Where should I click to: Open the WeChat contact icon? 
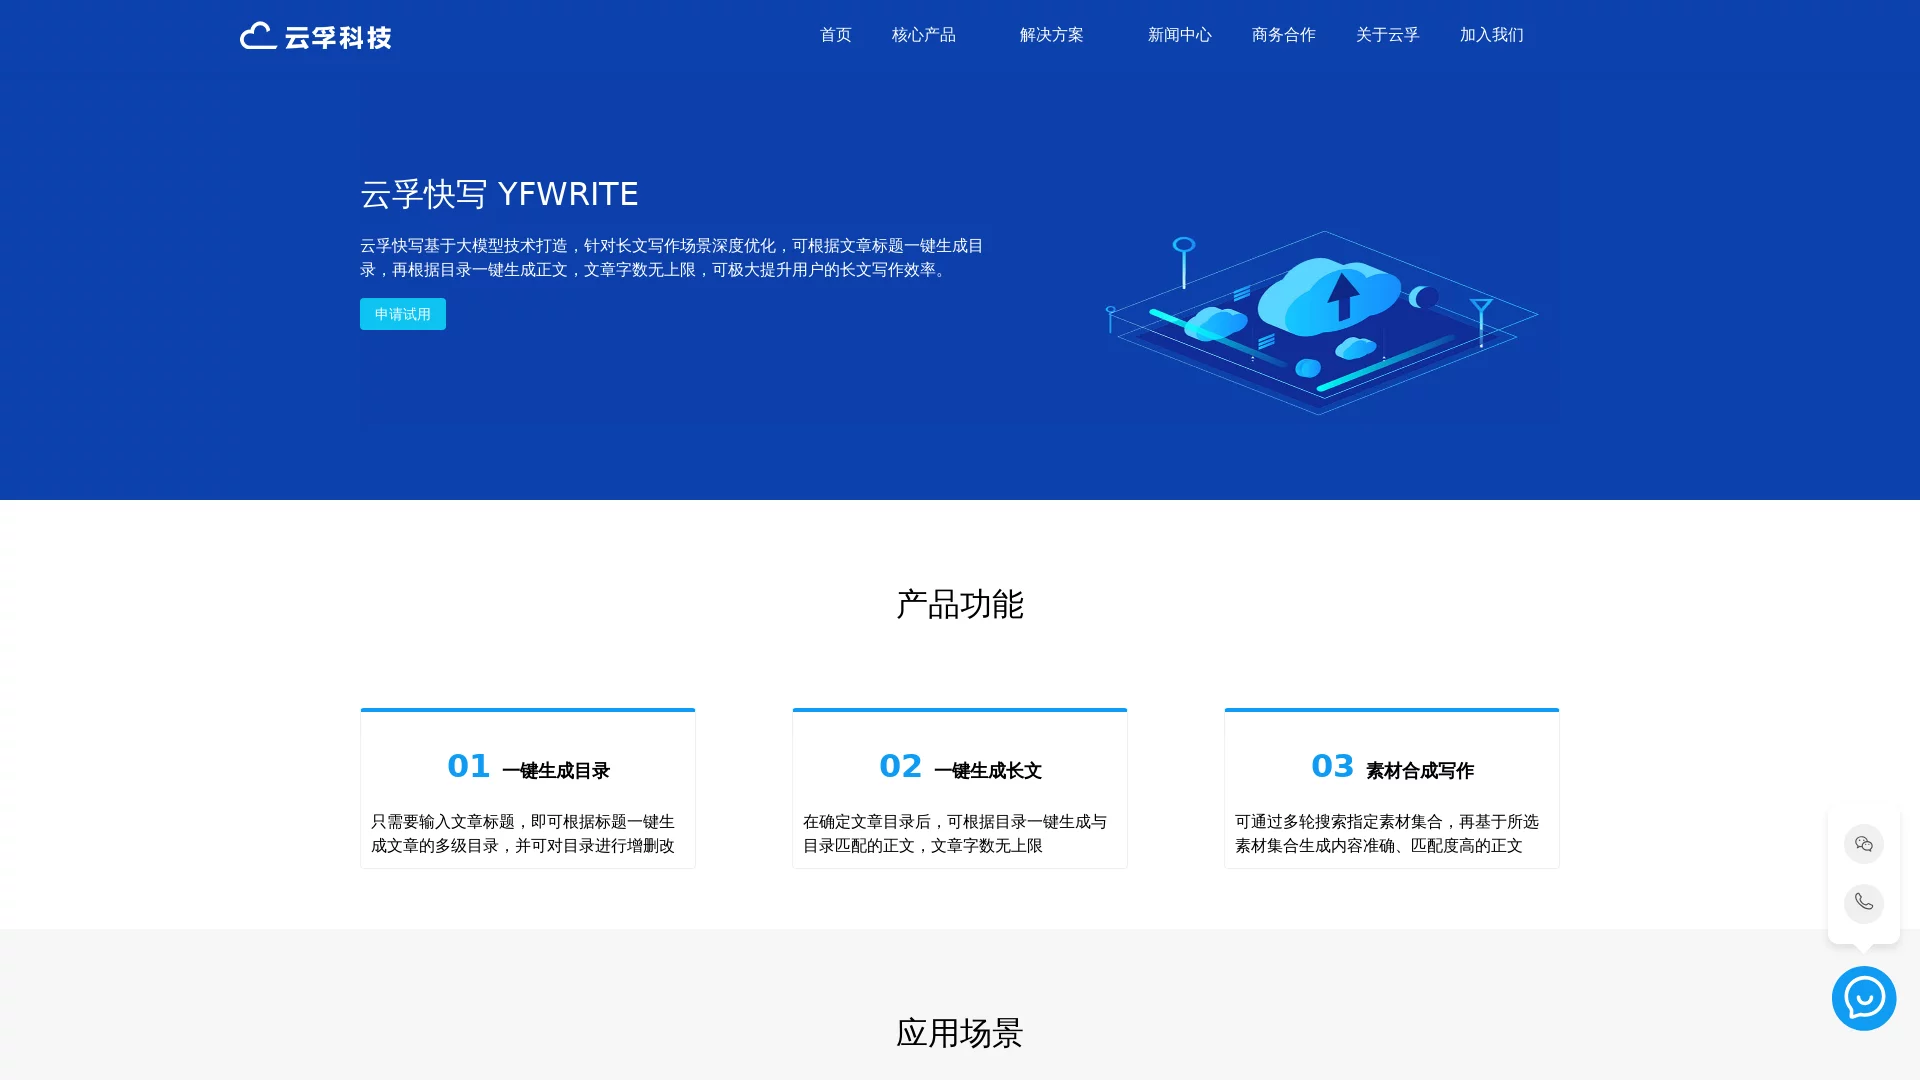(1864, 843)
